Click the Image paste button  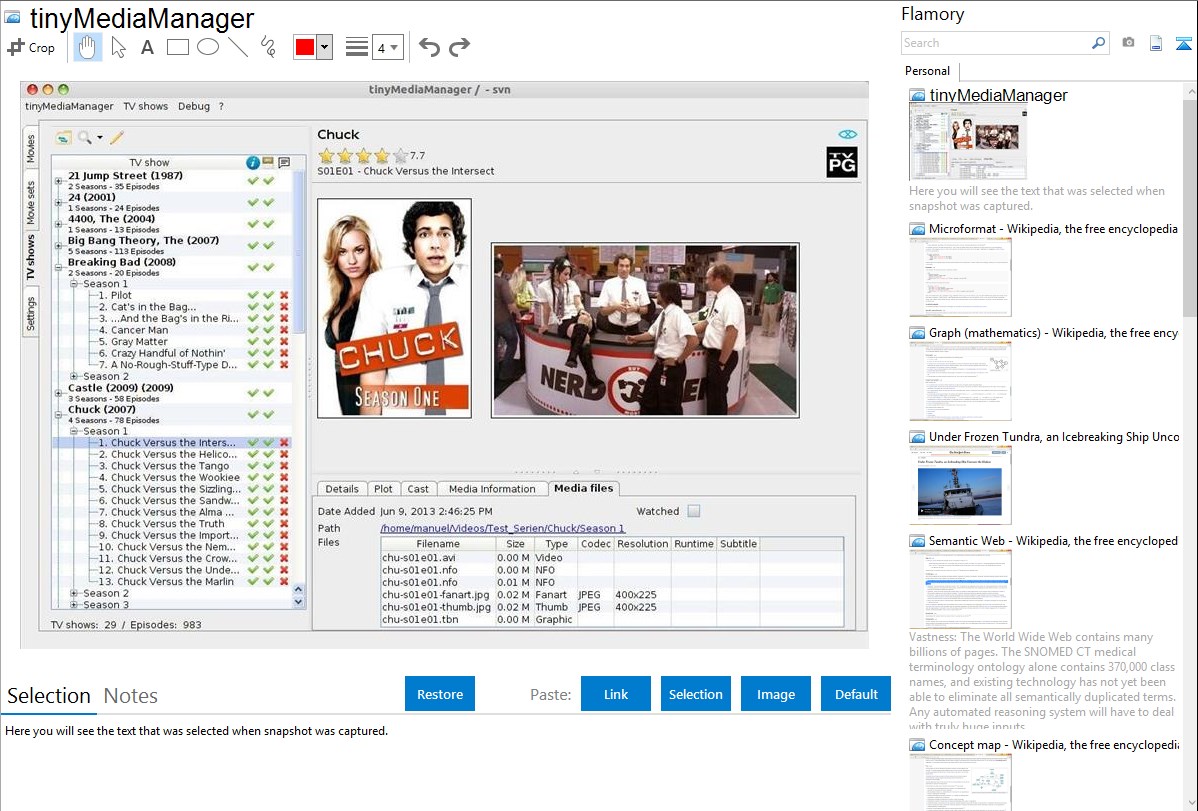(x=776, y=694)
